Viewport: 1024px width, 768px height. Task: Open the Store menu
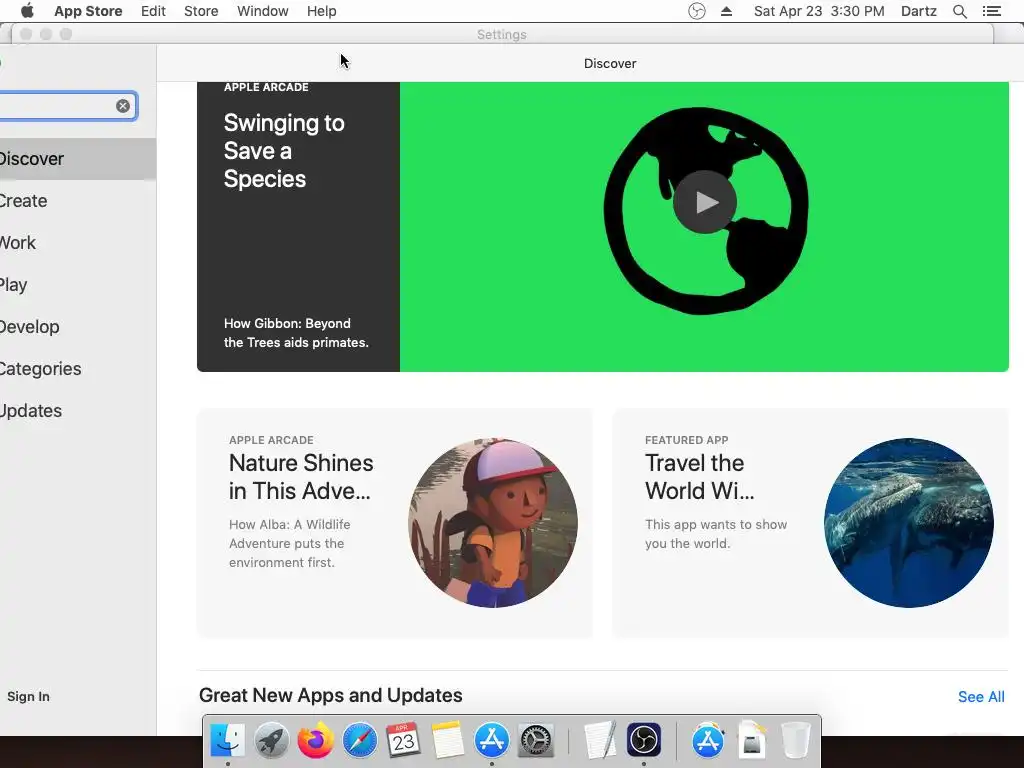201,11
